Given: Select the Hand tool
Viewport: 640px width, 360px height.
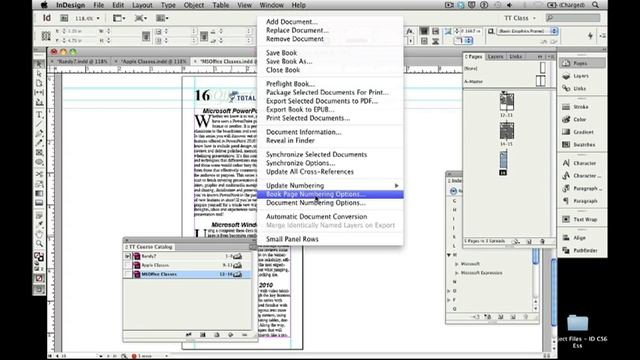Looking at the screenshot, I should coord(39,234).
